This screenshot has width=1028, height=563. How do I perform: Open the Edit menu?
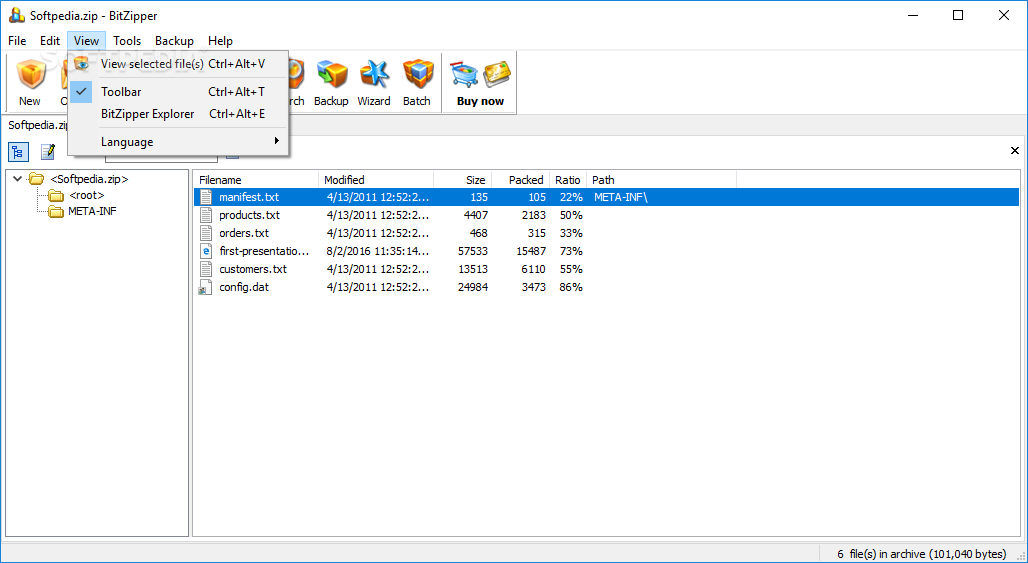coord(50,41)
